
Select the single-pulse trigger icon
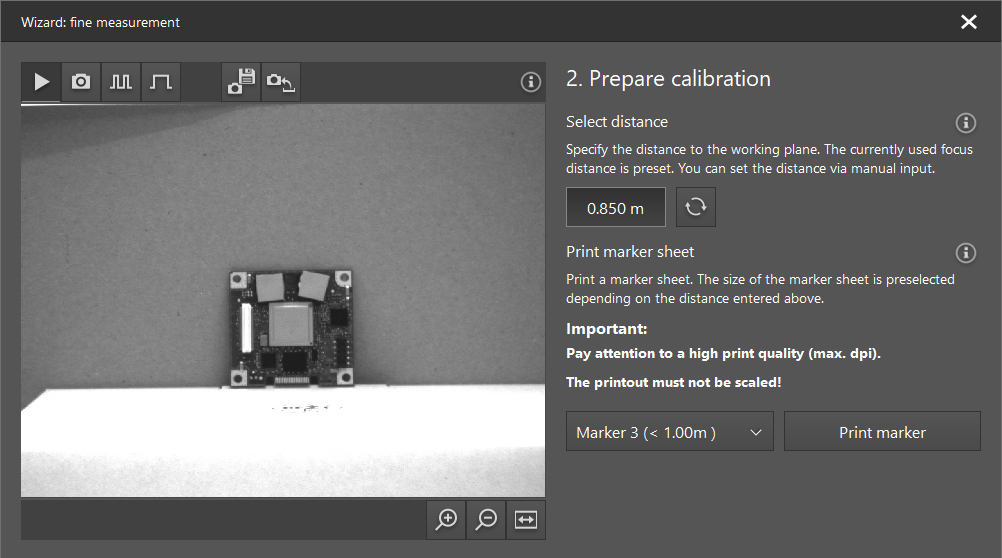(161, 82)
